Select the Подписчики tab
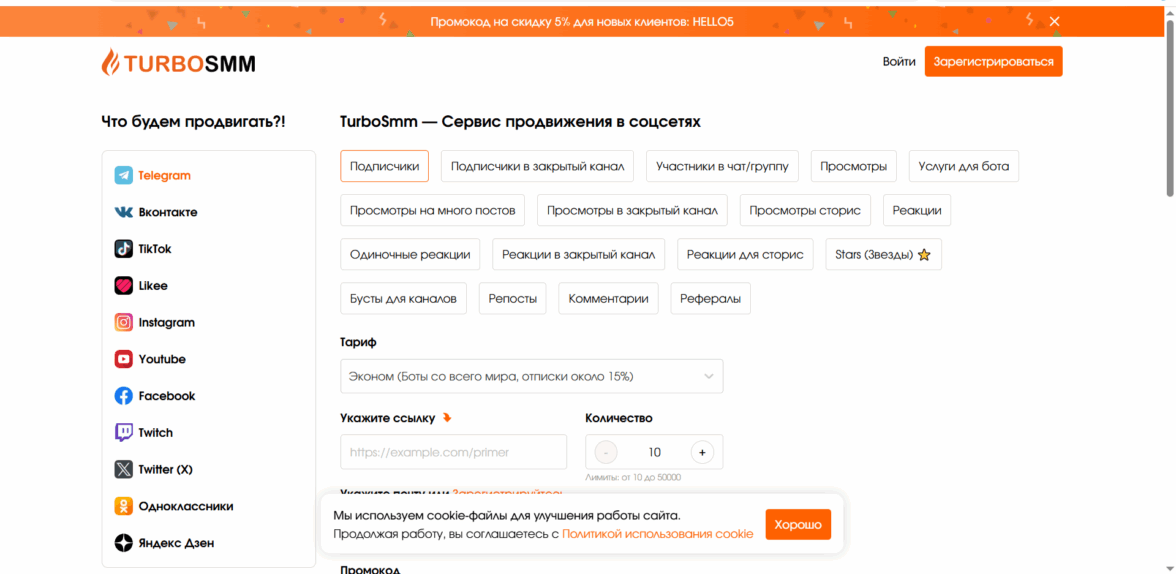The height and width of the screenshot is (574, 1176). (x=385, y=167)
